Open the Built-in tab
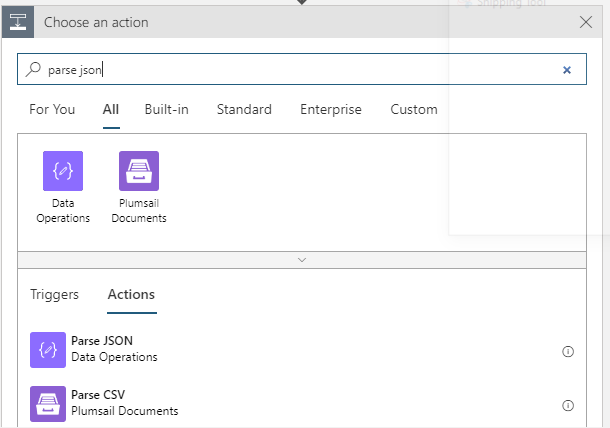 [166, 110]
